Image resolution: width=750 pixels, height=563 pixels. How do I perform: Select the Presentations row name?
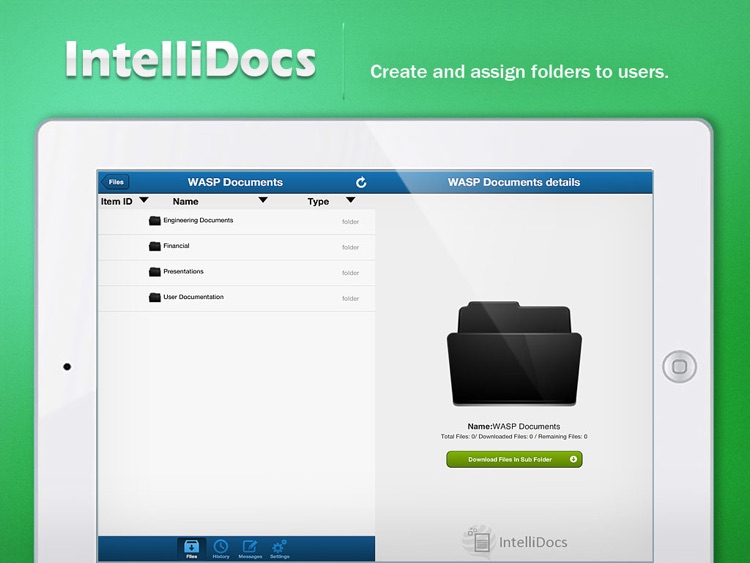point(183,271)
